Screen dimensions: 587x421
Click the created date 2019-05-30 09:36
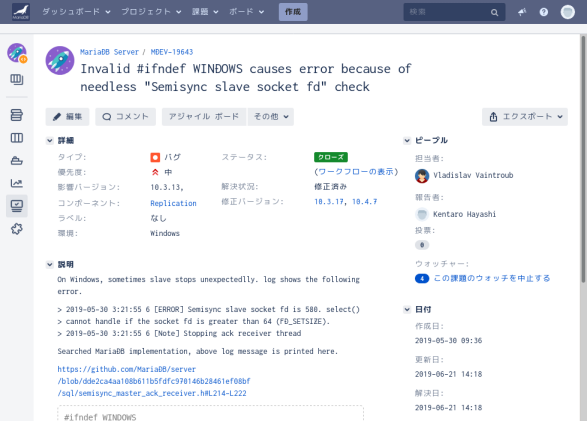448,341
